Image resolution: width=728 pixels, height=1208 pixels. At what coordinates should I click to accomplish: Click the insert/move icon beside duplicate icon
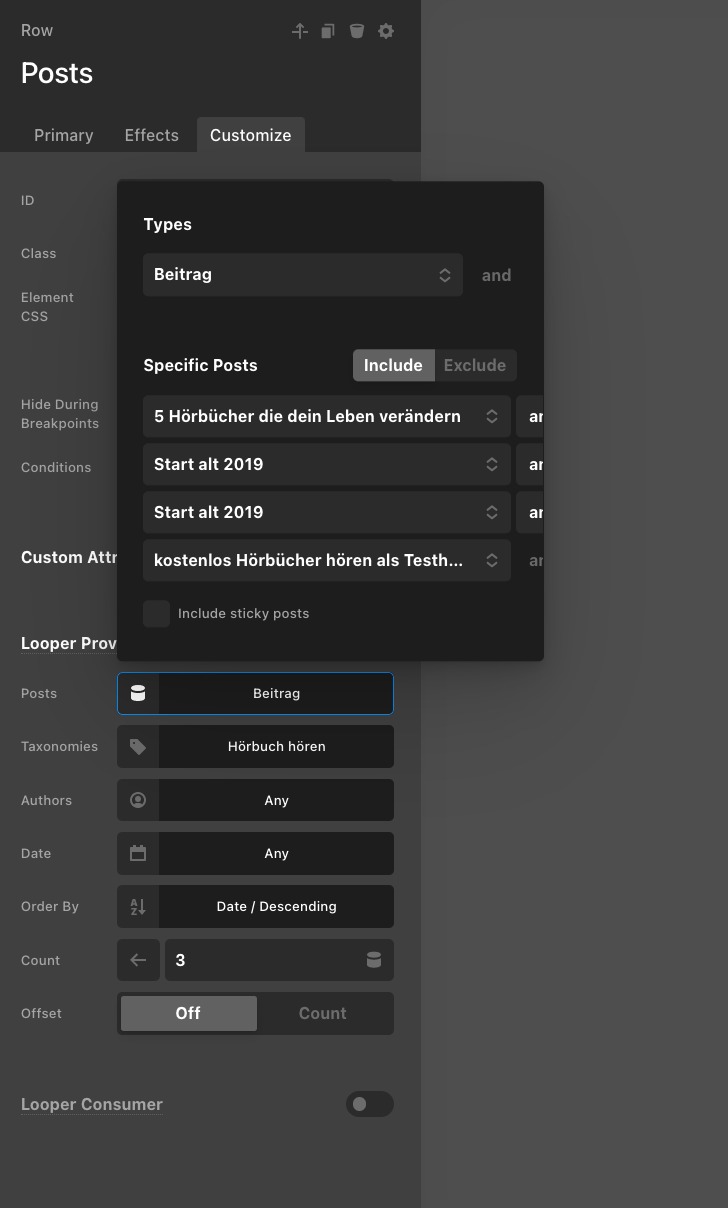[x=299, y=31]
